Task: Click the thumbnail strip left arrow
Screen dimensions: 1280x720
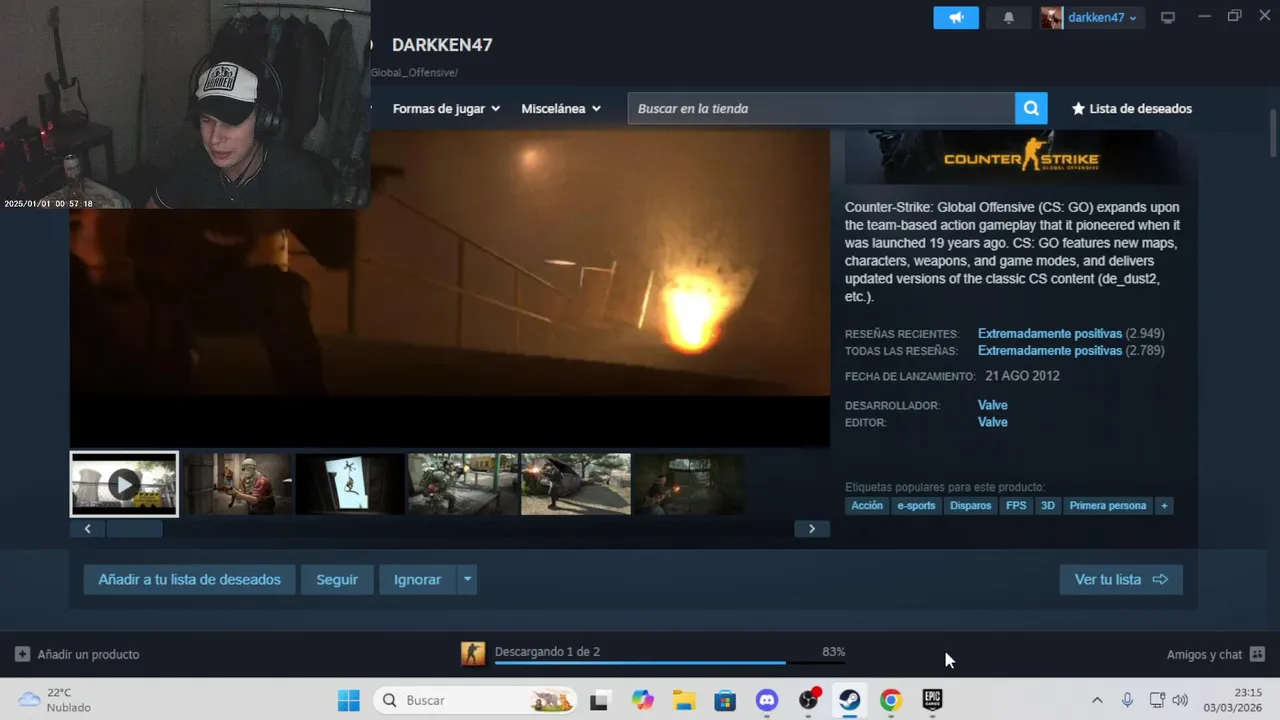Action: click(87, 529)
